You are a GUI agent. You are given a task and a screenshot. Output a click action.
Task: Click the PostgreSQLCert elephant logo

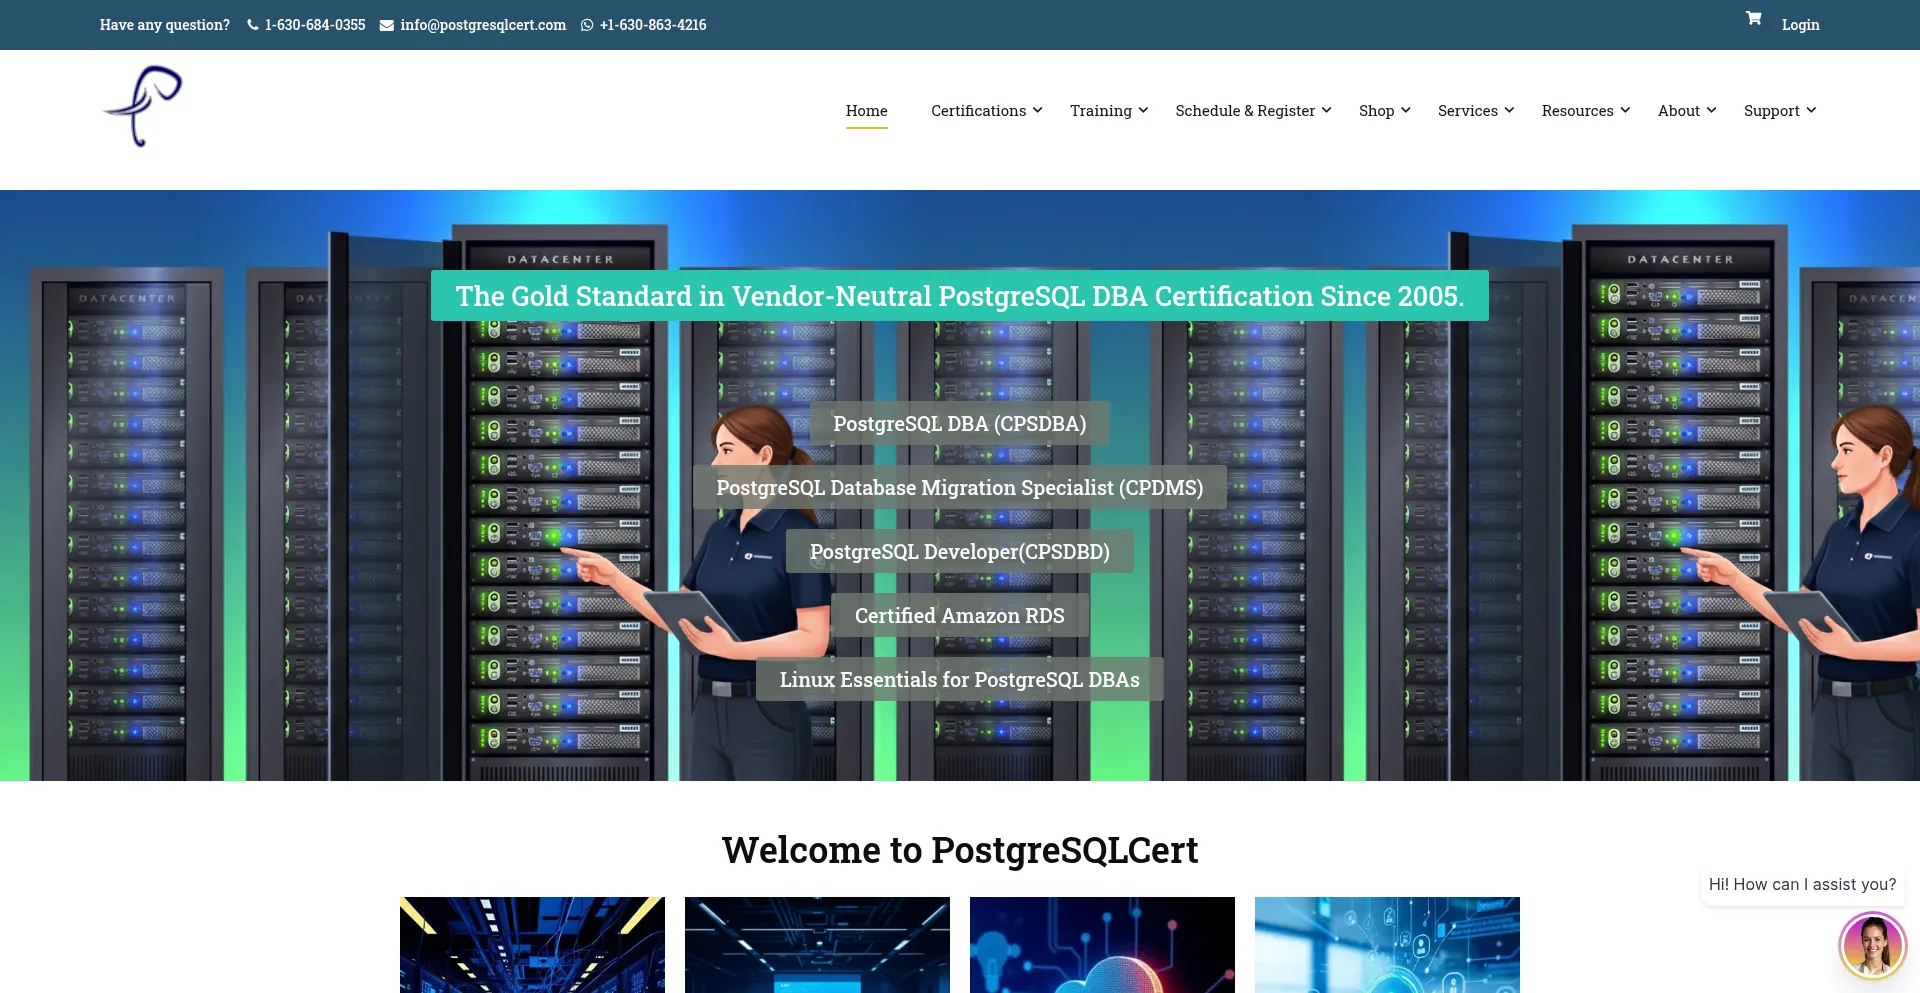(142, 107)
